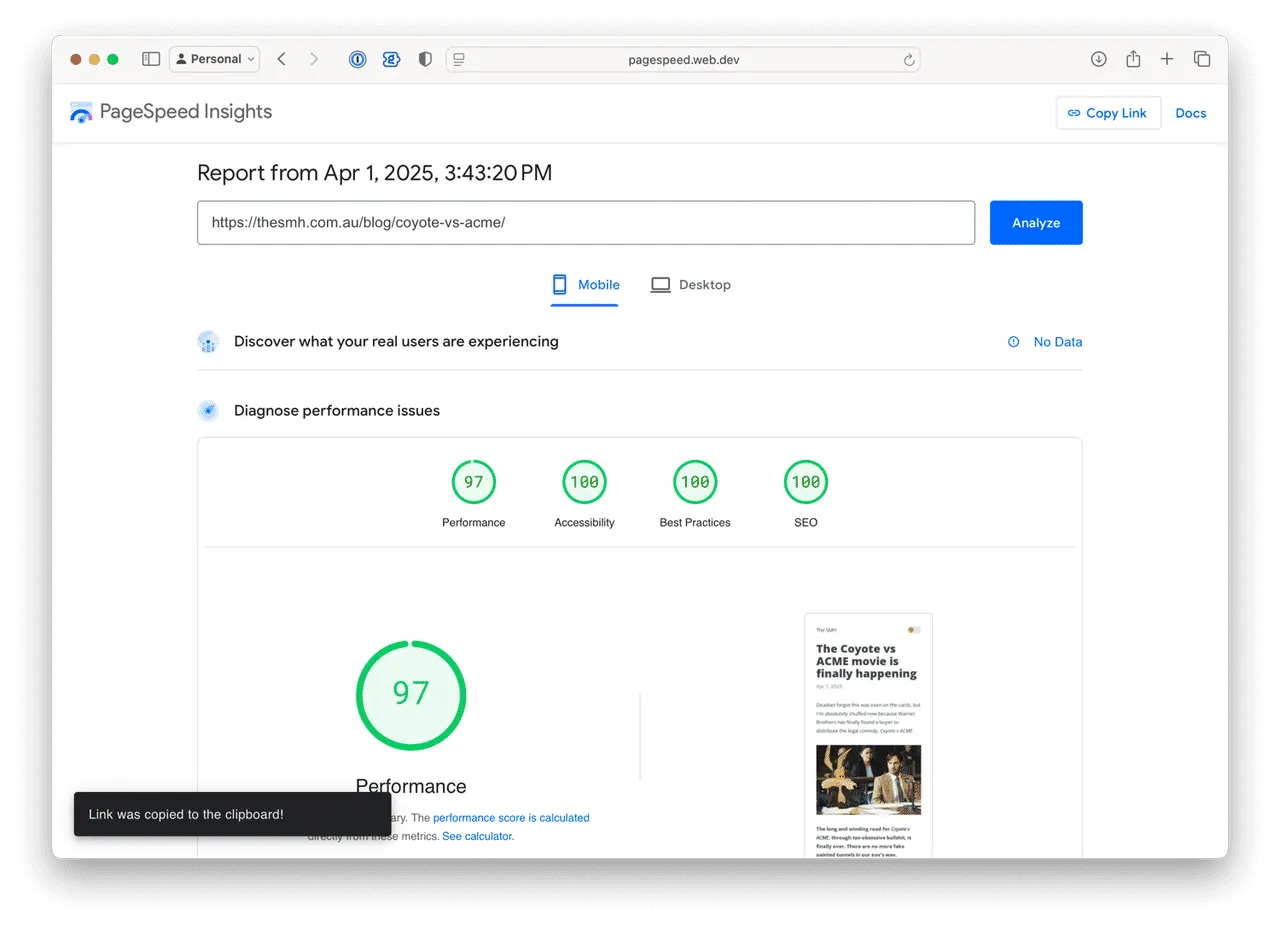Click the No Data info link
The width and height of the screenshot is (1280, 927).
coord(1045,342)
